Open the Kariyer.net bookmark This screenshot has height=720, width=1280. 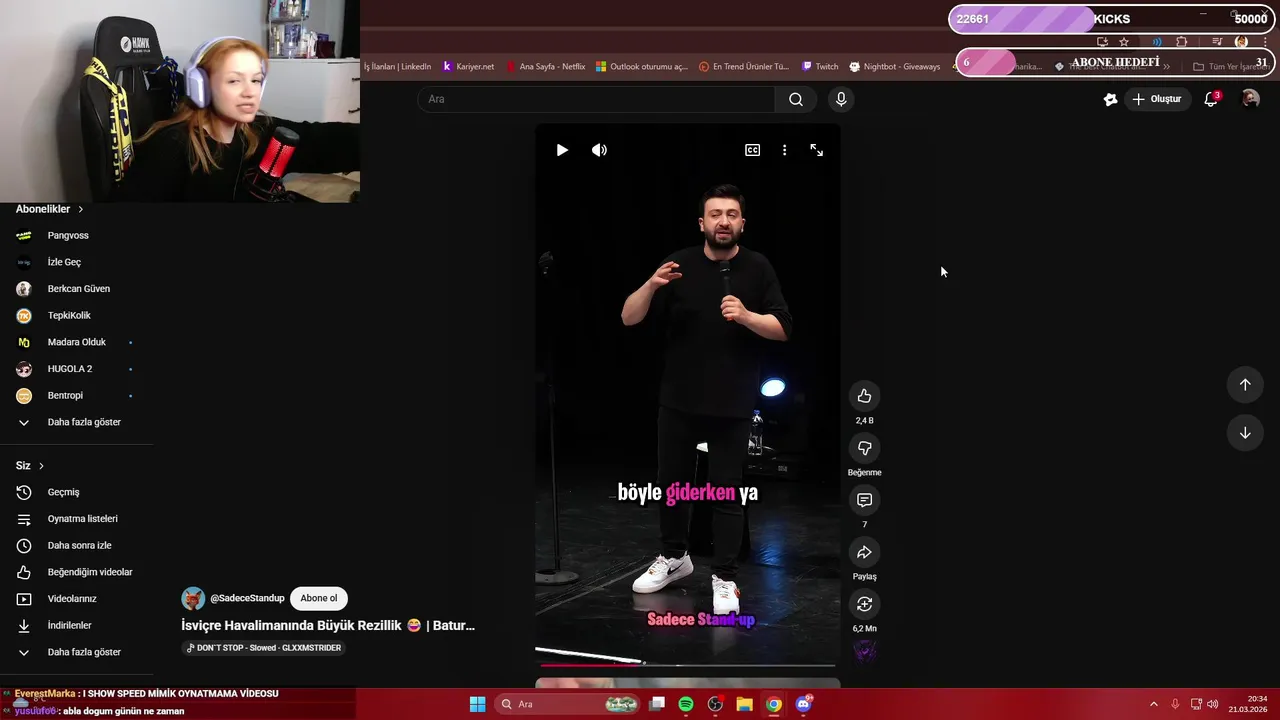coord(469,67)
